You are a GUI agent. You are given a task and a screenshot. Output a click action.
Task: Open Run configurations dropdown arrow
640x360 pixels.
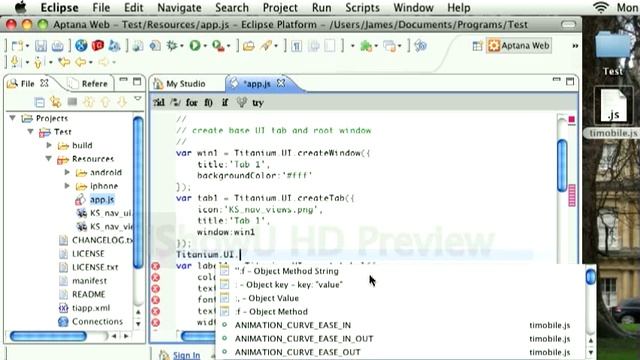click(x=205, y=46)
